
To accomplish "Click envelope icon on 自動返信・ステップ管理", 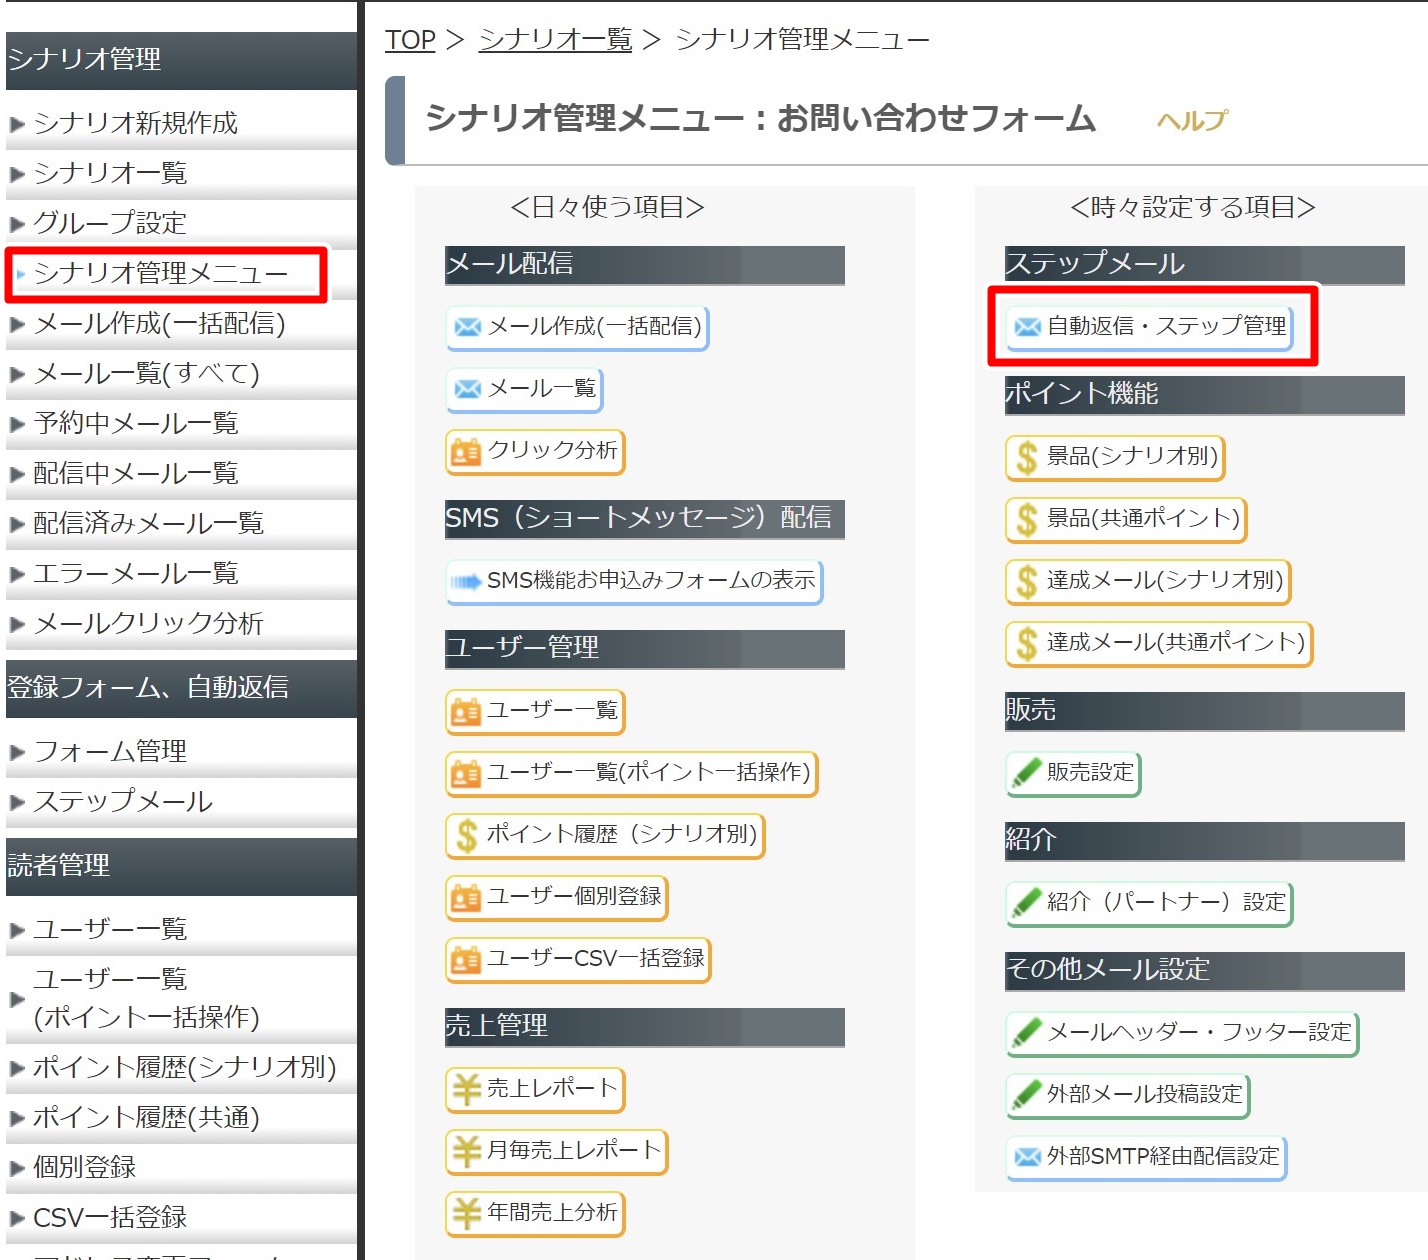I will tap(1027, 327).
